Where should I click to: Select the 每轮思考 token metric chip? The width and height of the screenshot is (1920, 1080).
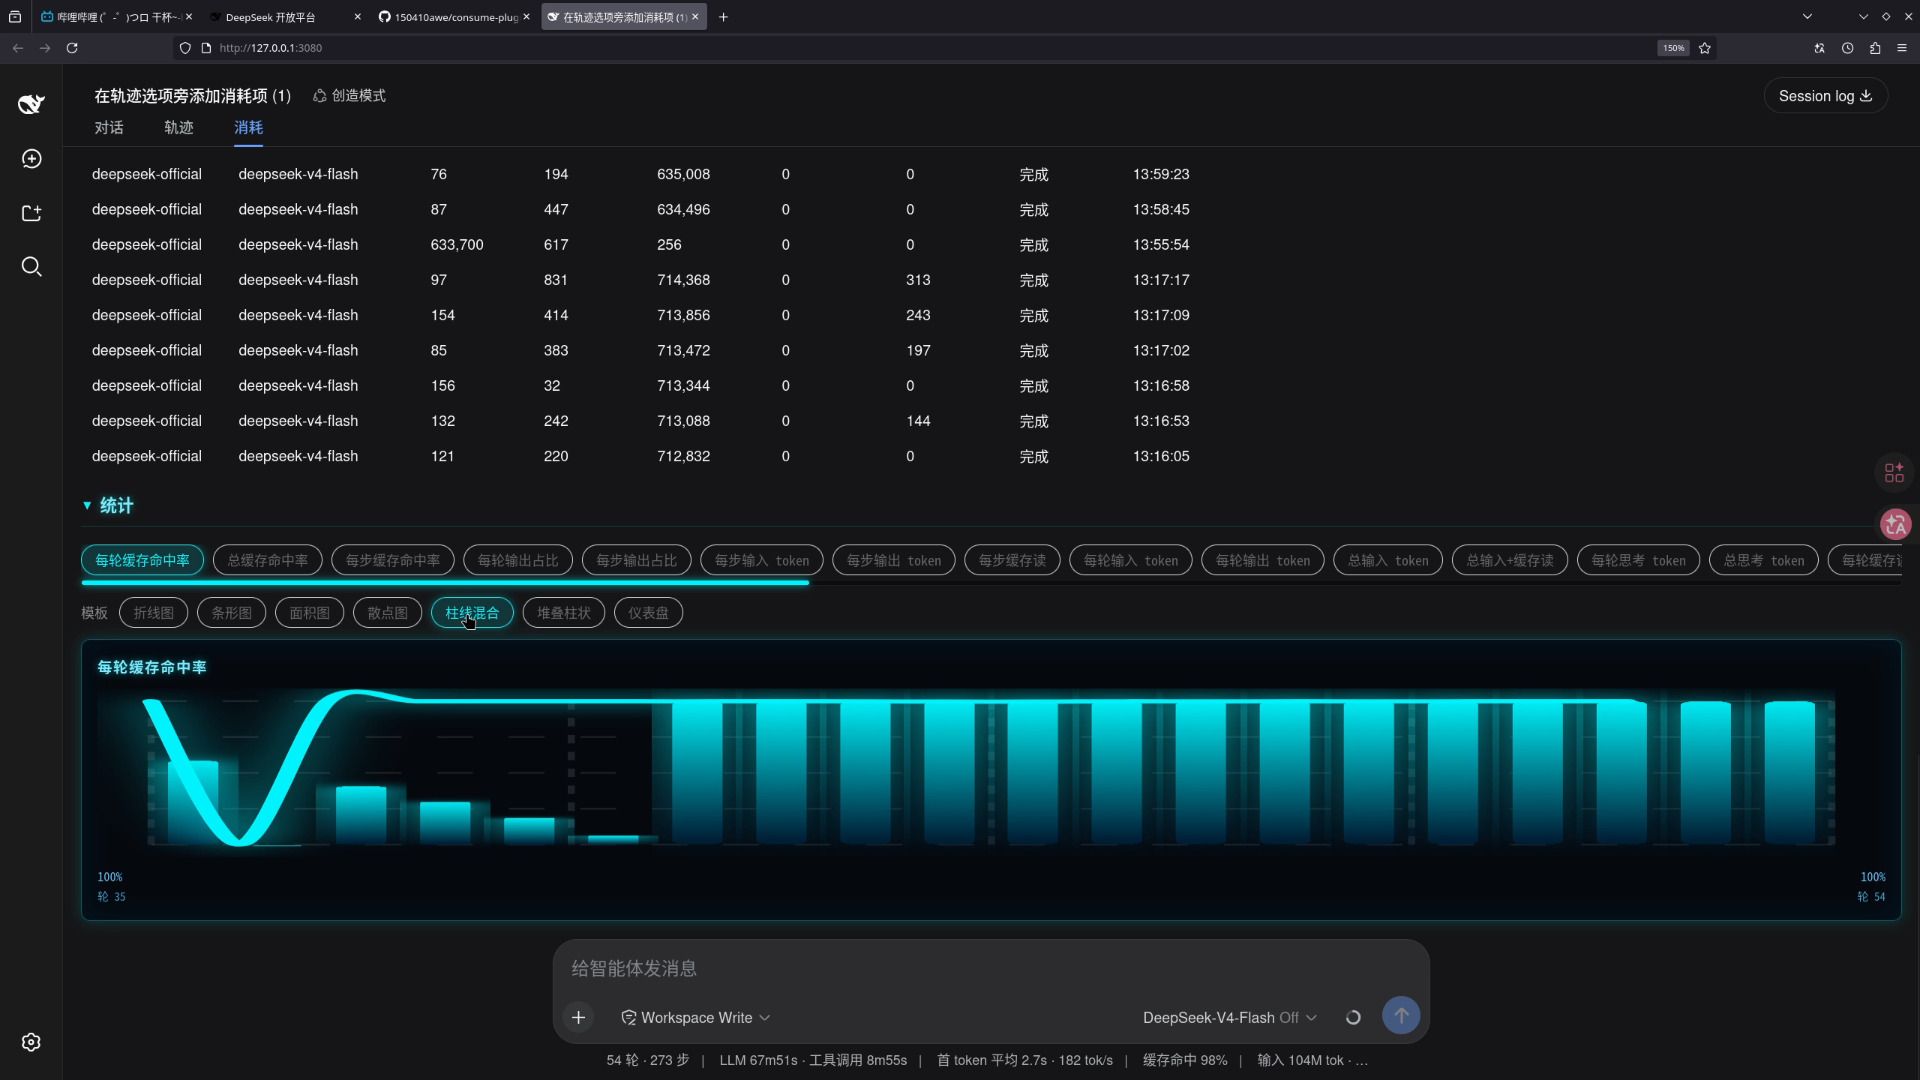(x=1638, y=560)
